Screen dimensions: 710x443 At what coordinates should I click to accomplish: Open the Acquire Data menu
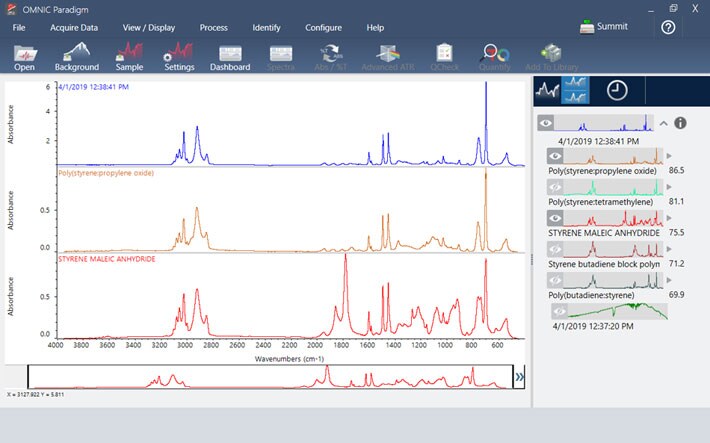(74, 28)
